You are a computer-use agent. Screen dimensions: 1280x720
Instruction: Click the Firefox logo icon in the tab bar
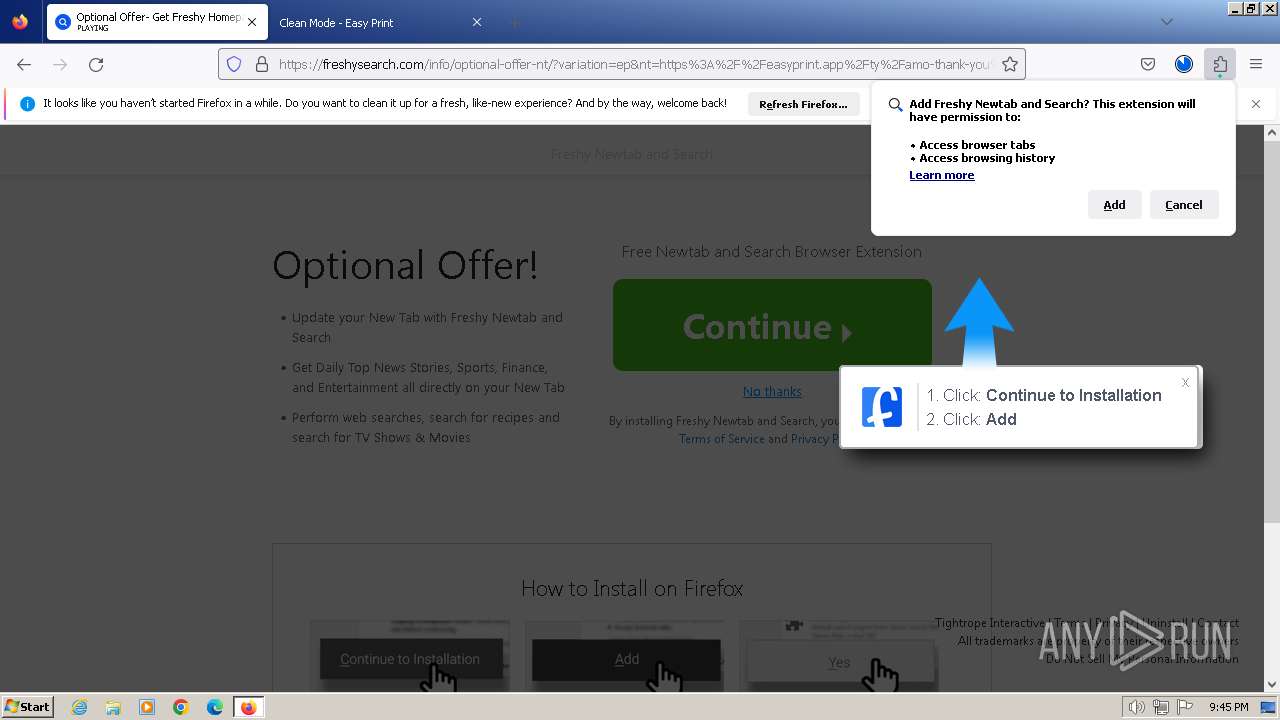coord(20,21)
